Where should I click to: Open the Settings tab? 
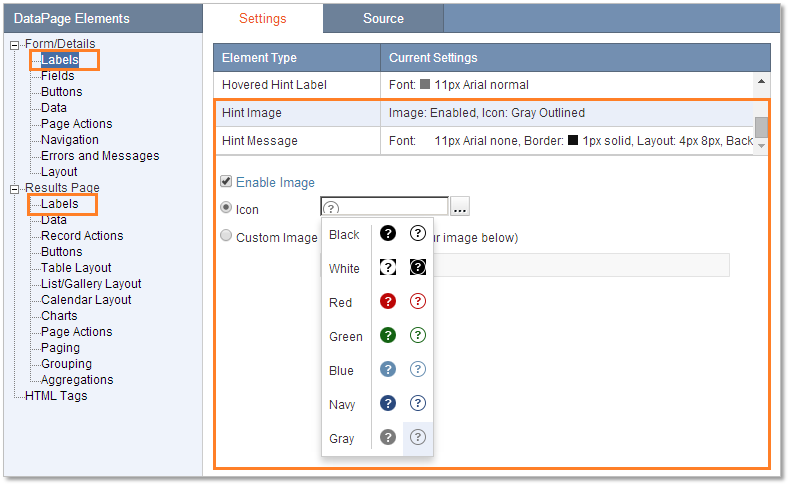263,19
